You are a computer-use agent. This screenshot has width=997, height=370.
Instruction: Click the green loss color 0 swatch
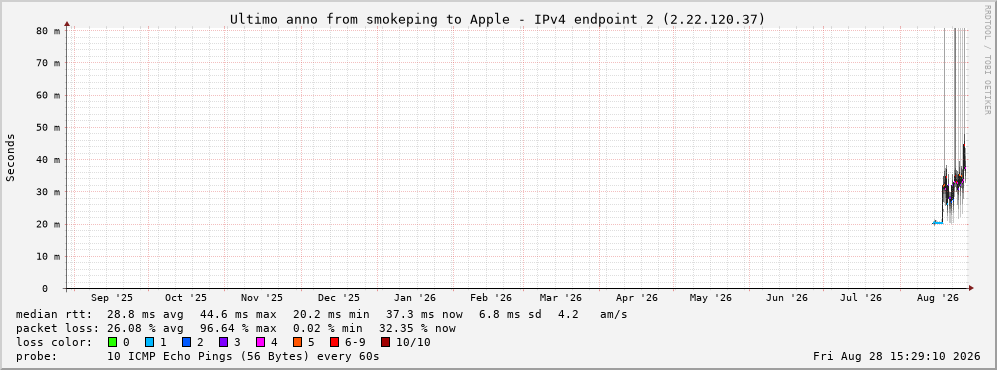[x=113, y=342]
